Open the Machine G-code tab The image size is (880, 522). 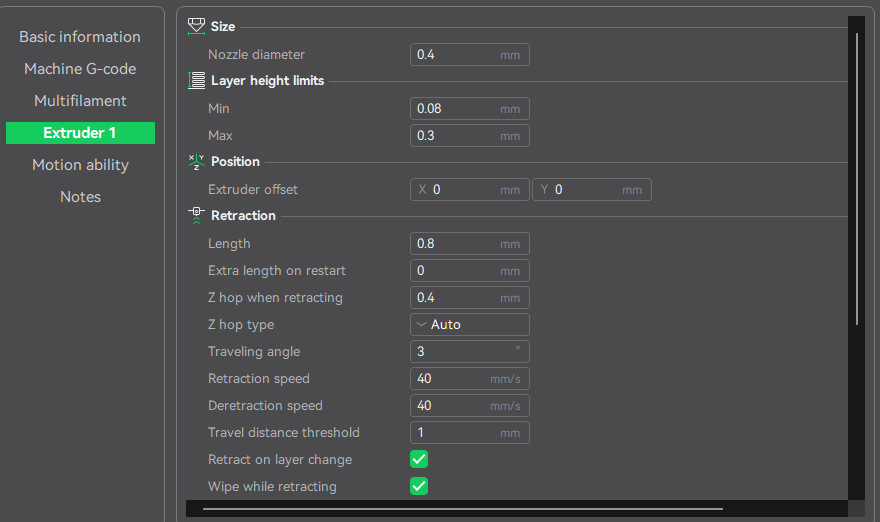click(80, 69)
